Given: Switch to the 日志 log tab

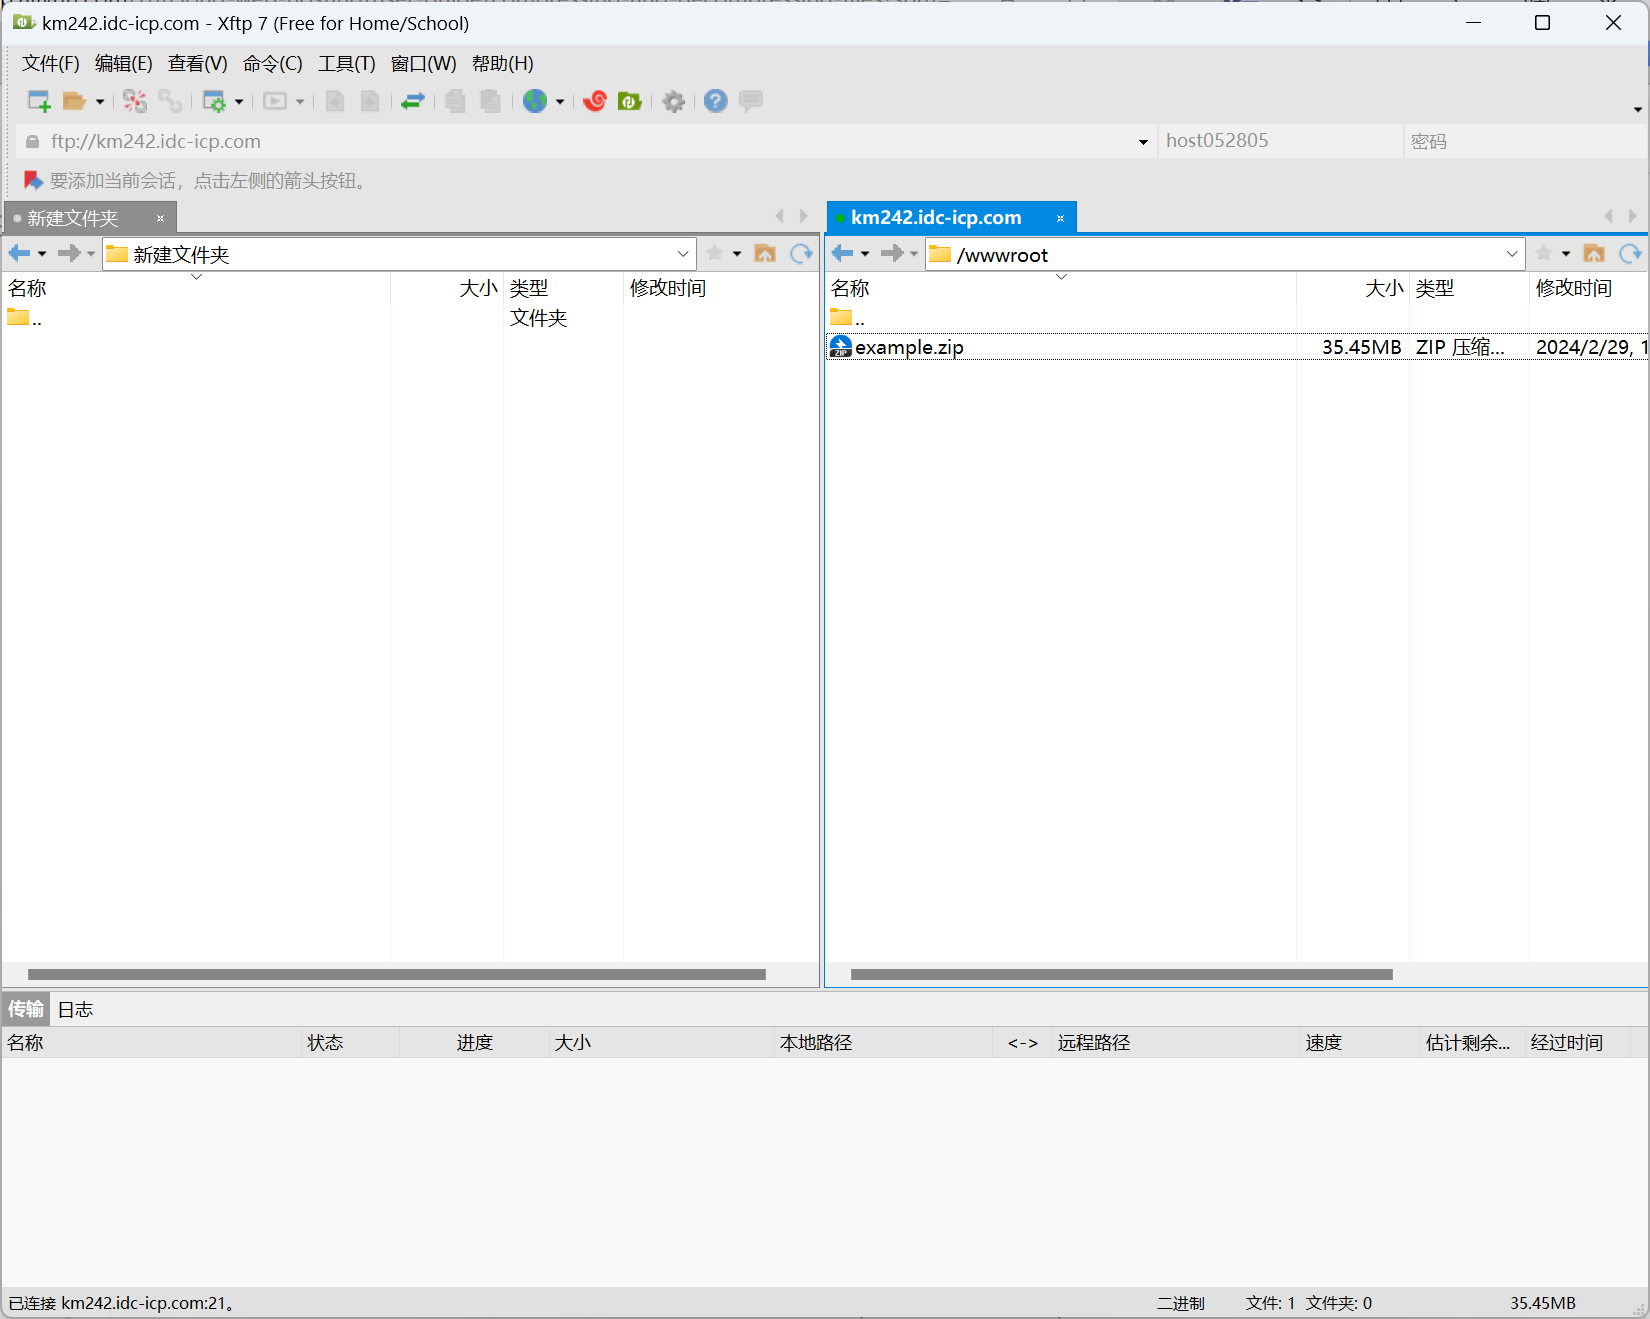Looking at the screenshot, I should (x=75, y=1009).
